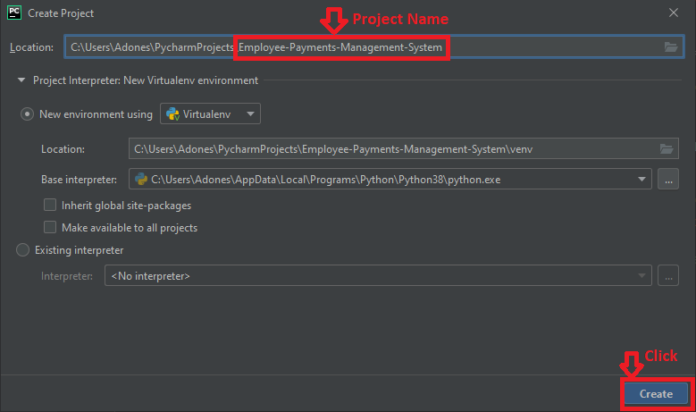The height and width of the screenshot is (412, 696).
Task: Select the Existing interpreter radio button
Action: click(x=23, y=250)
